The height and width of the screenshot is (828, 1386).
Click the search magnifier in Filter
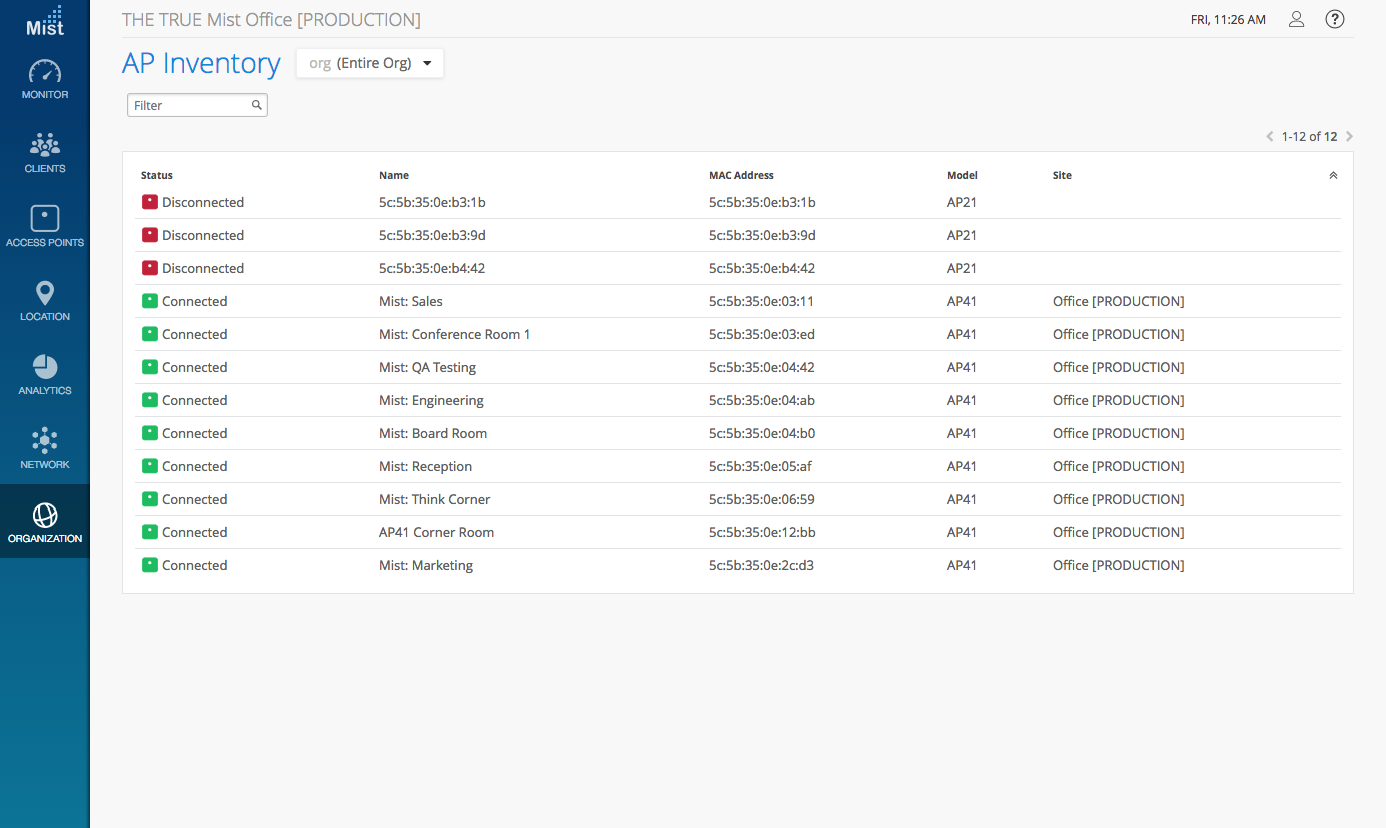pos(256,105)
